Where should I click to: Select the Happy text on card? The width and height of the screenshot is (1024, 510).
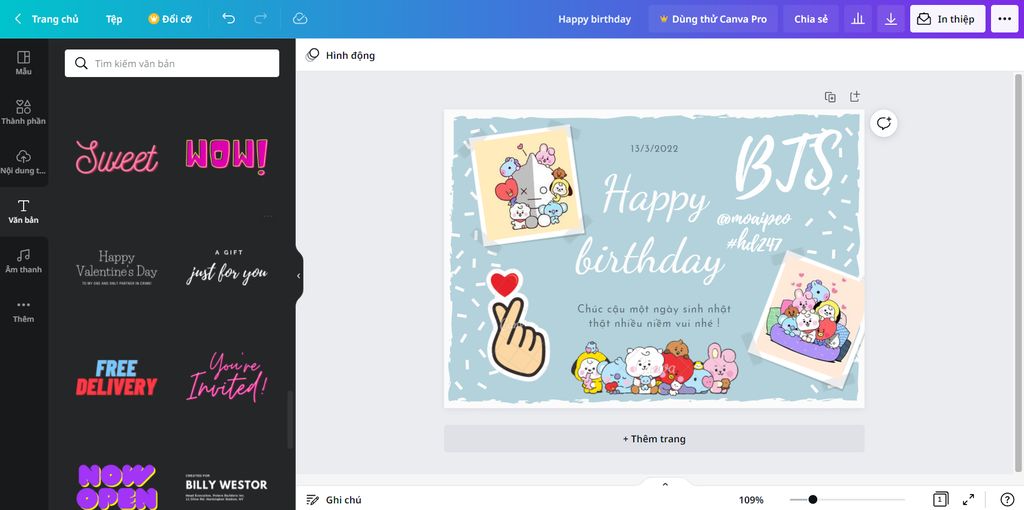click(x=655, y=197)
